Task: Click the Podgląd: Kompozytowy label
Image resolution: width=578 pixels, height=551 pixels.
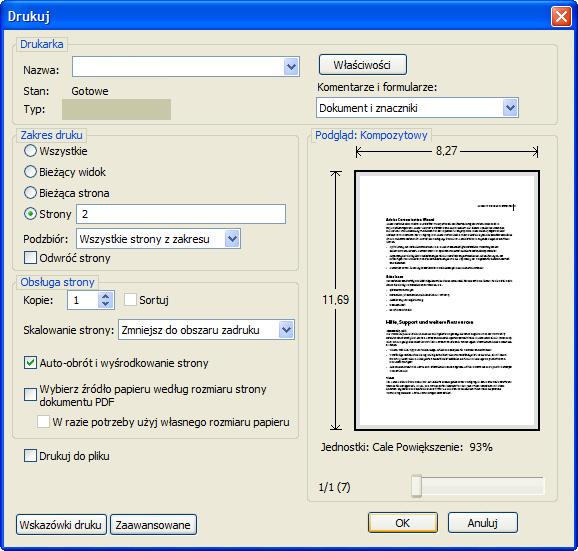Action: point(371,135)
